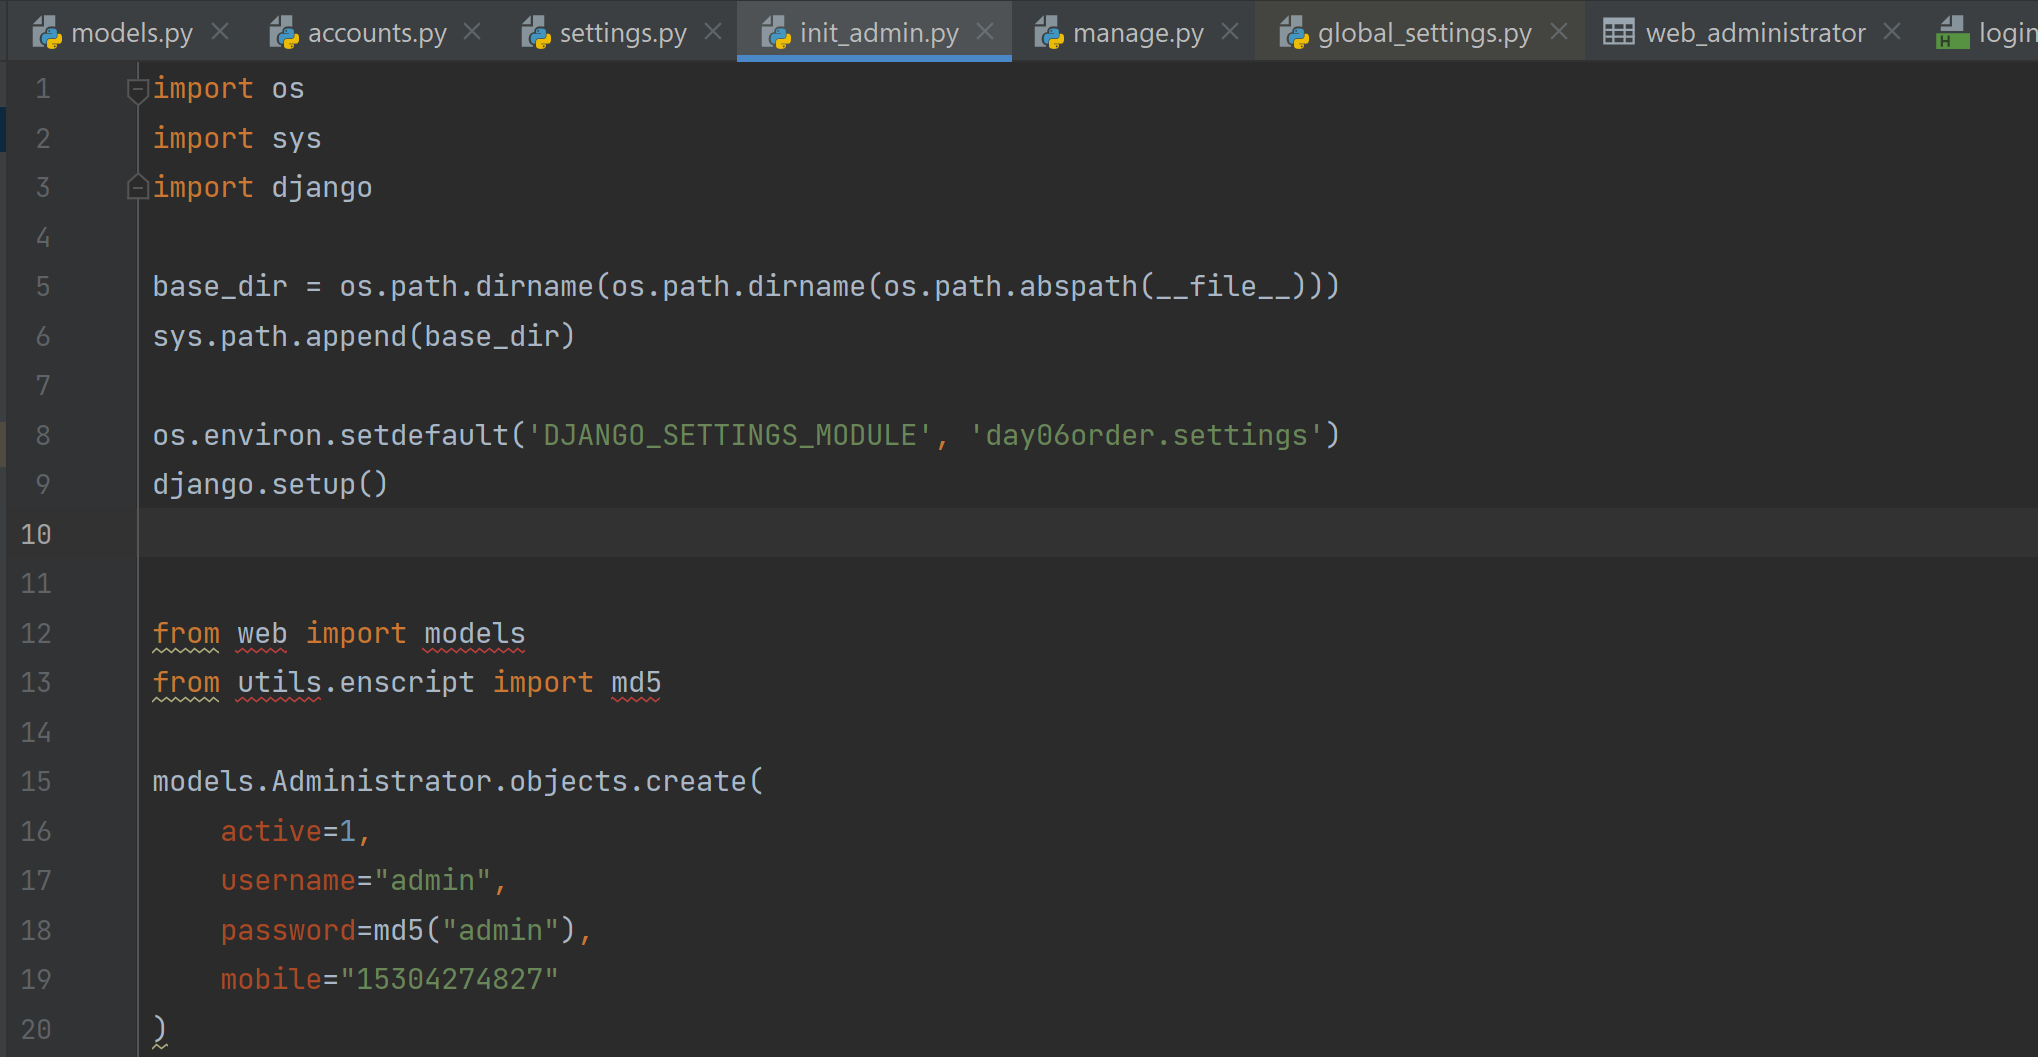The image size is (2038, 1057).
Task: Click 'utils.enscript' on line 13
Action: 356,682
